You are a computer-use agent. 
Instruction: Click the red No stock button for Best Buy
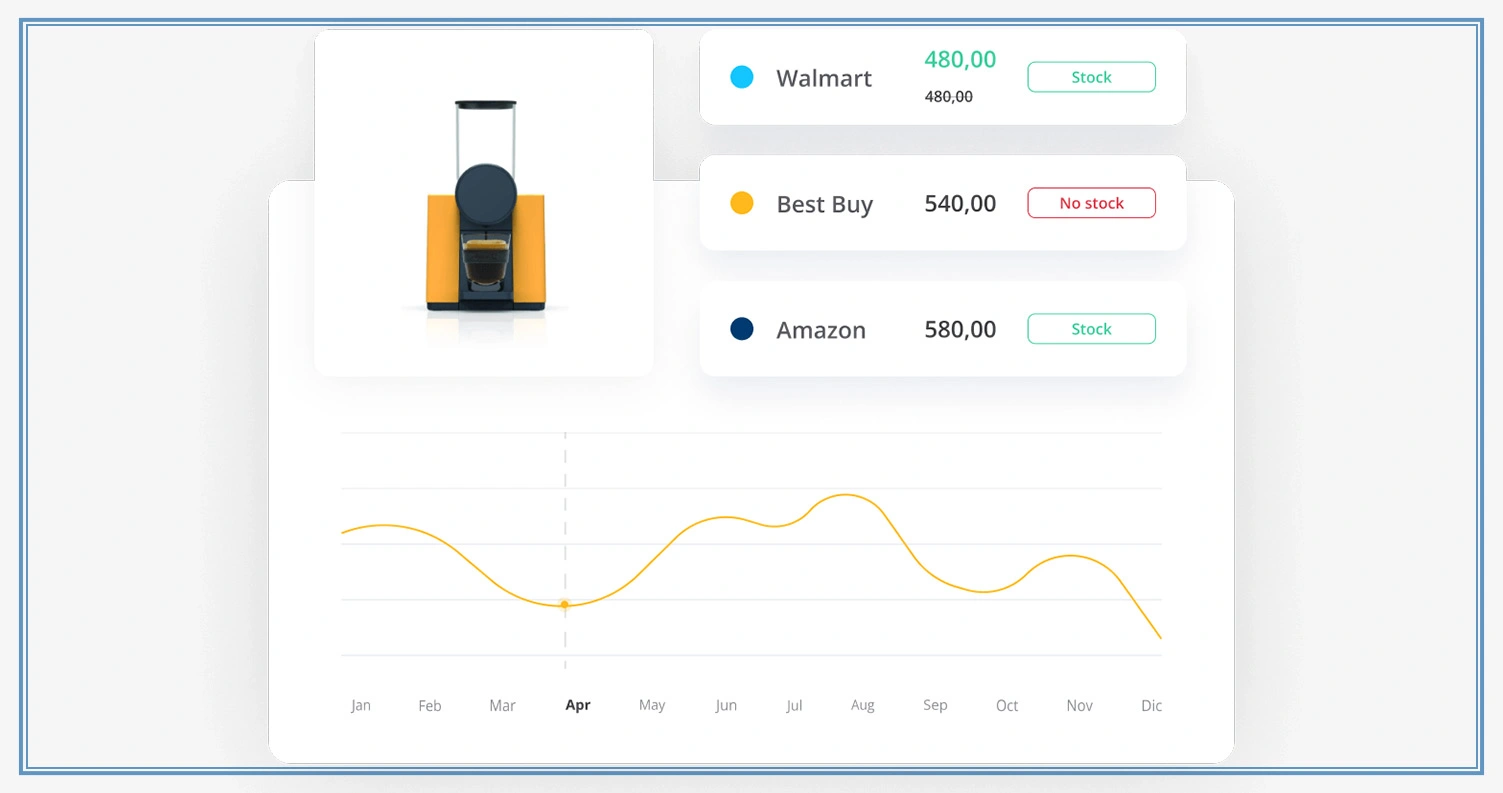click(1091, 203)
